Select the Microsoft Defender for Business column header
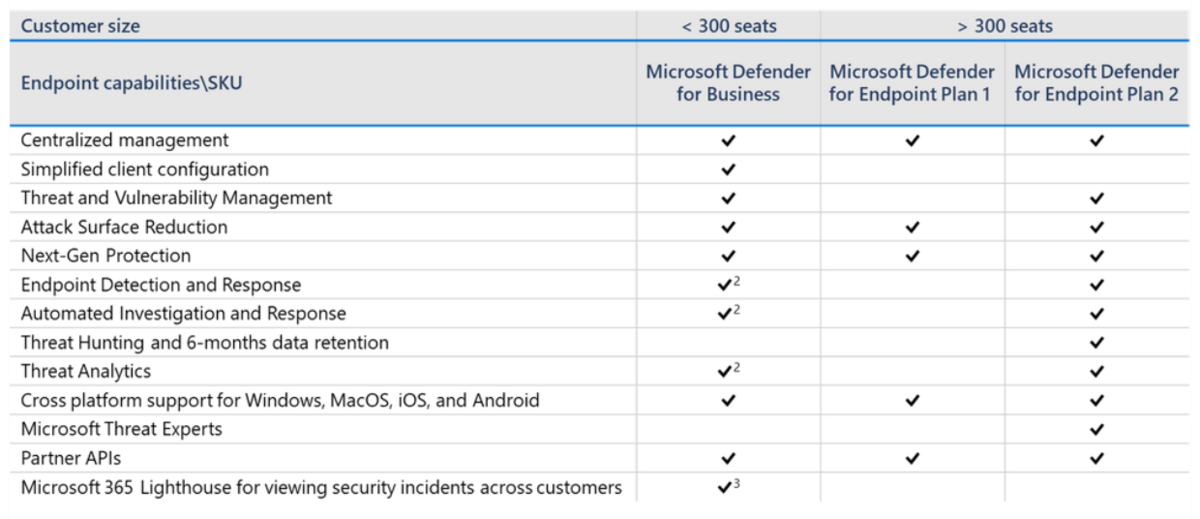Image resolution: width=1200 pixels, height=519 pixels. (728, 83)
